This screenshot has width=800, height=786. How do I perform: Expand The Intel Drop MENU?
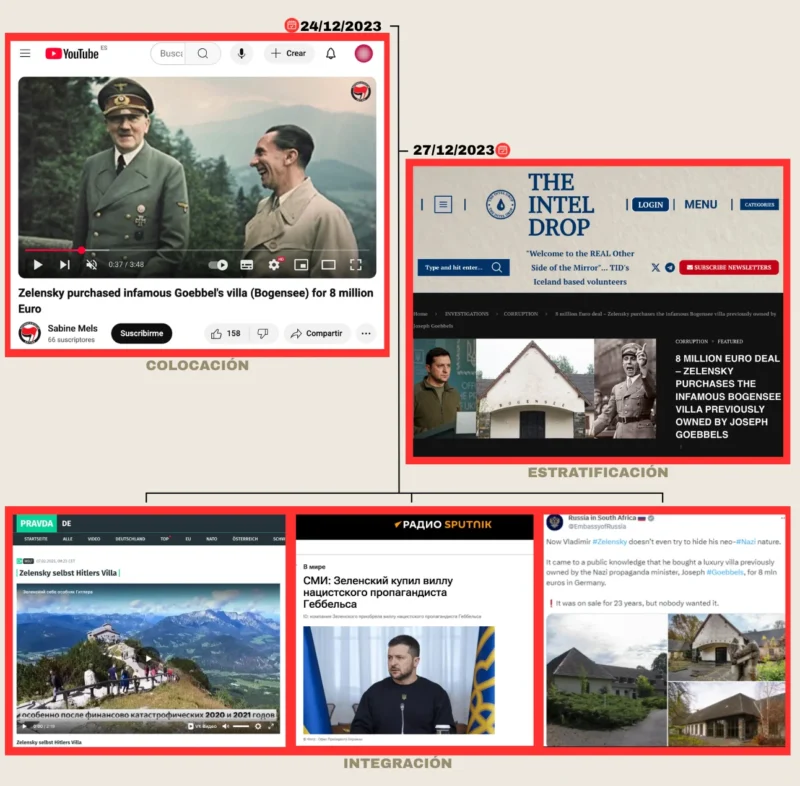point(700,204)
